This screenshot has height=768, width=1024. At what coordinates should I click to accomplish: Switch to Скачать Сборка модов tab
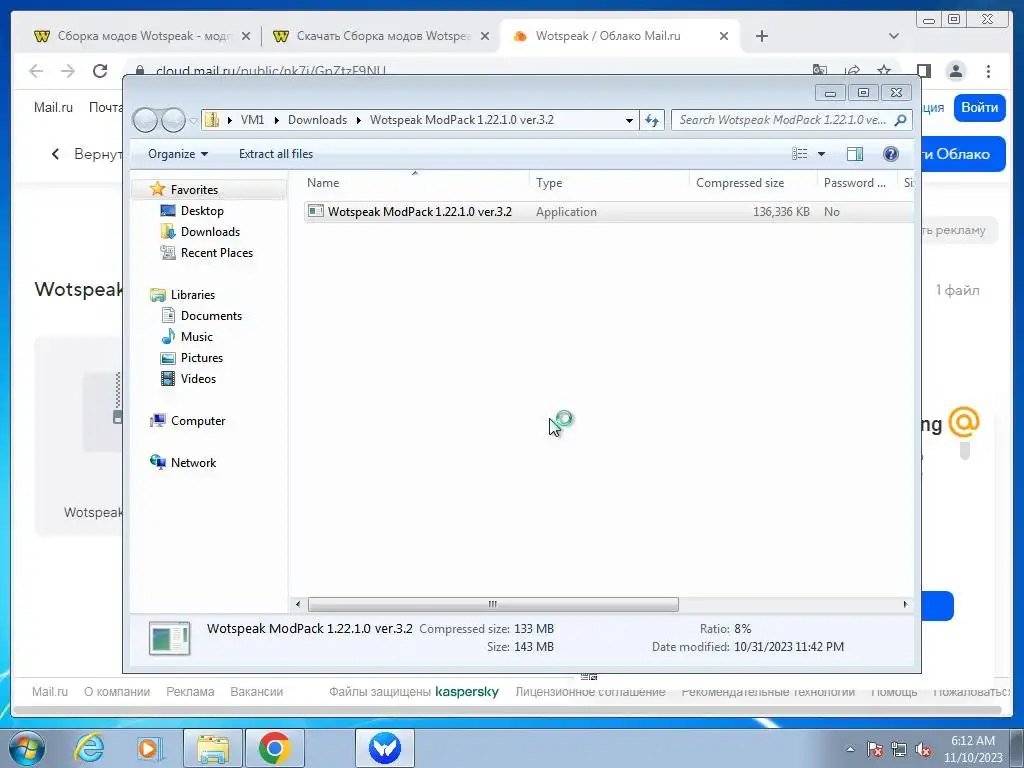[x=381, y=36]
